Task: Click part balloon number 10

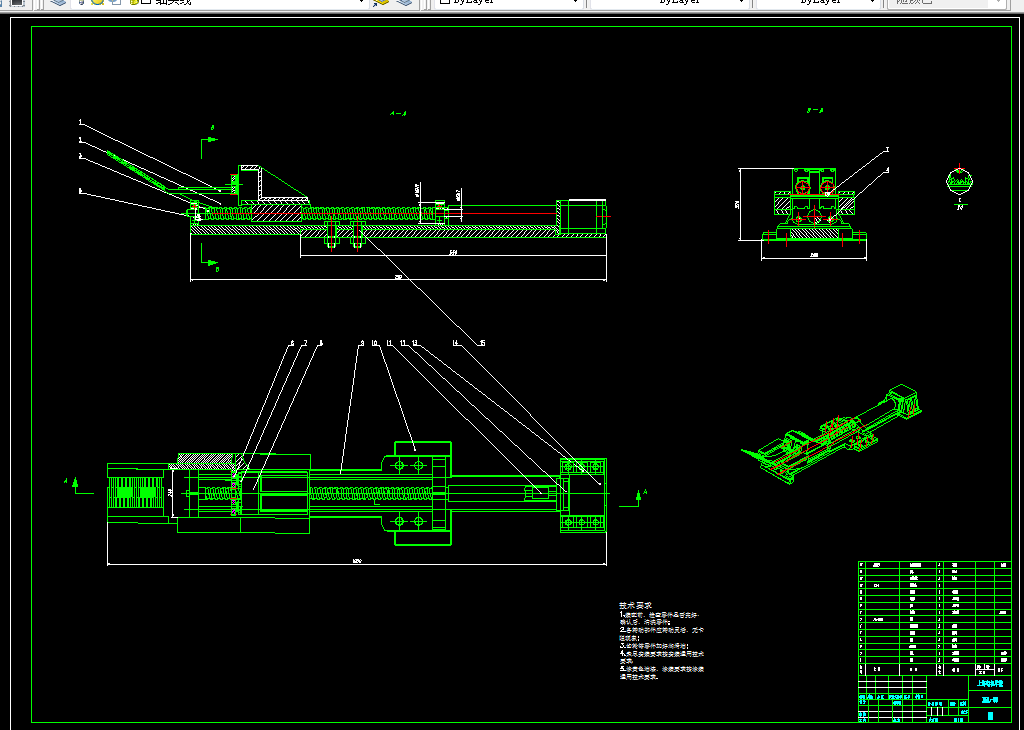Action: [x=374, y=343]
